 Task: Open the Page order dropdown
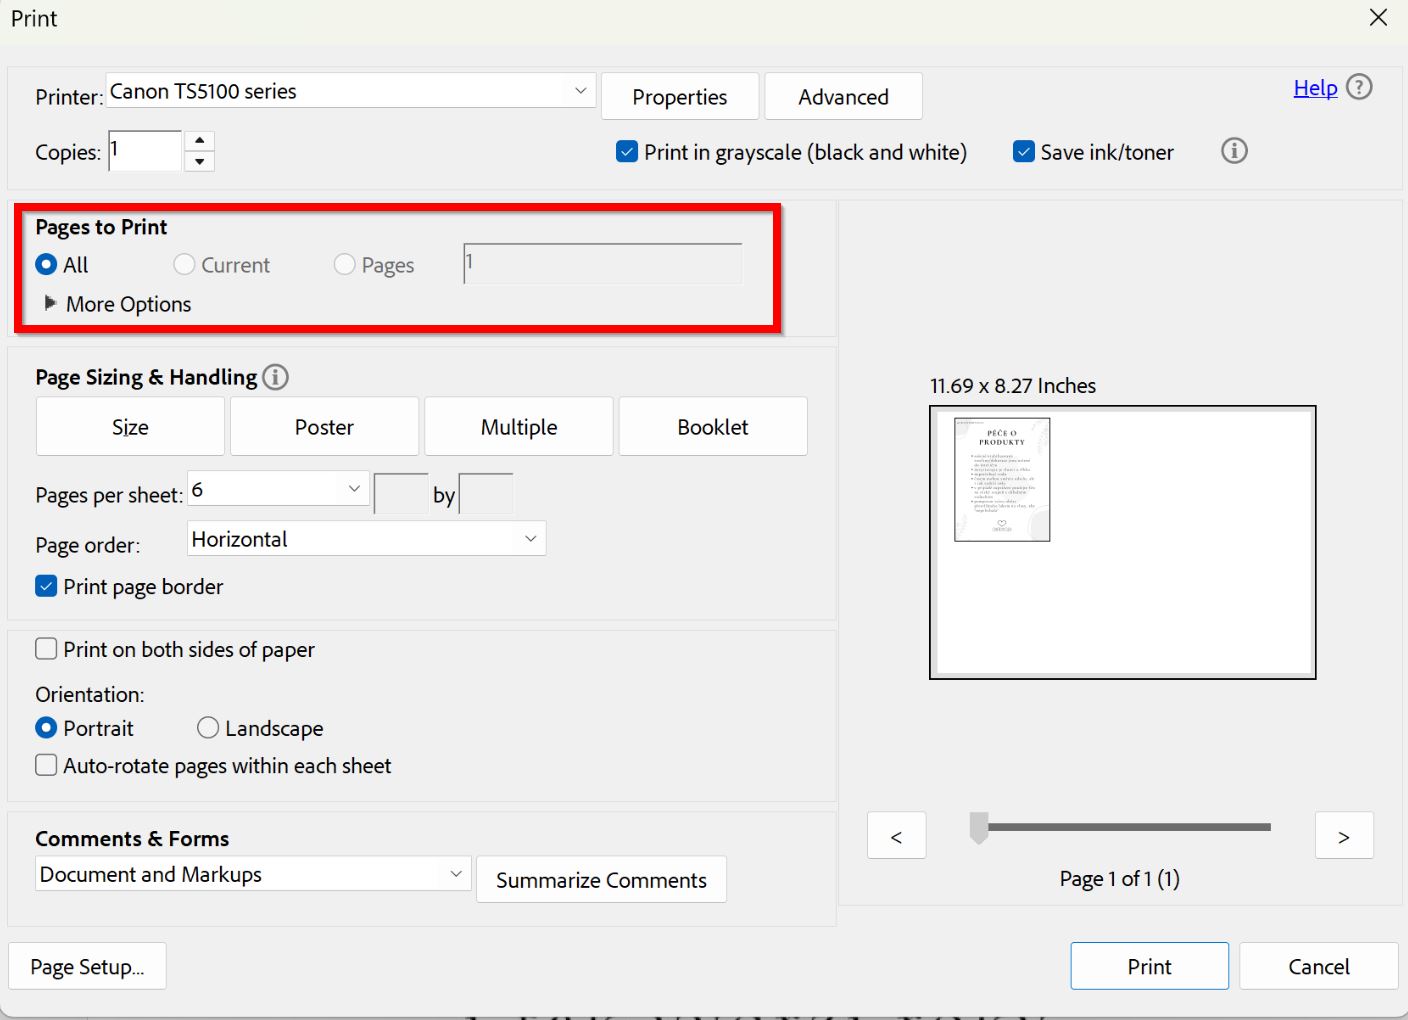(x=366, y=539)
